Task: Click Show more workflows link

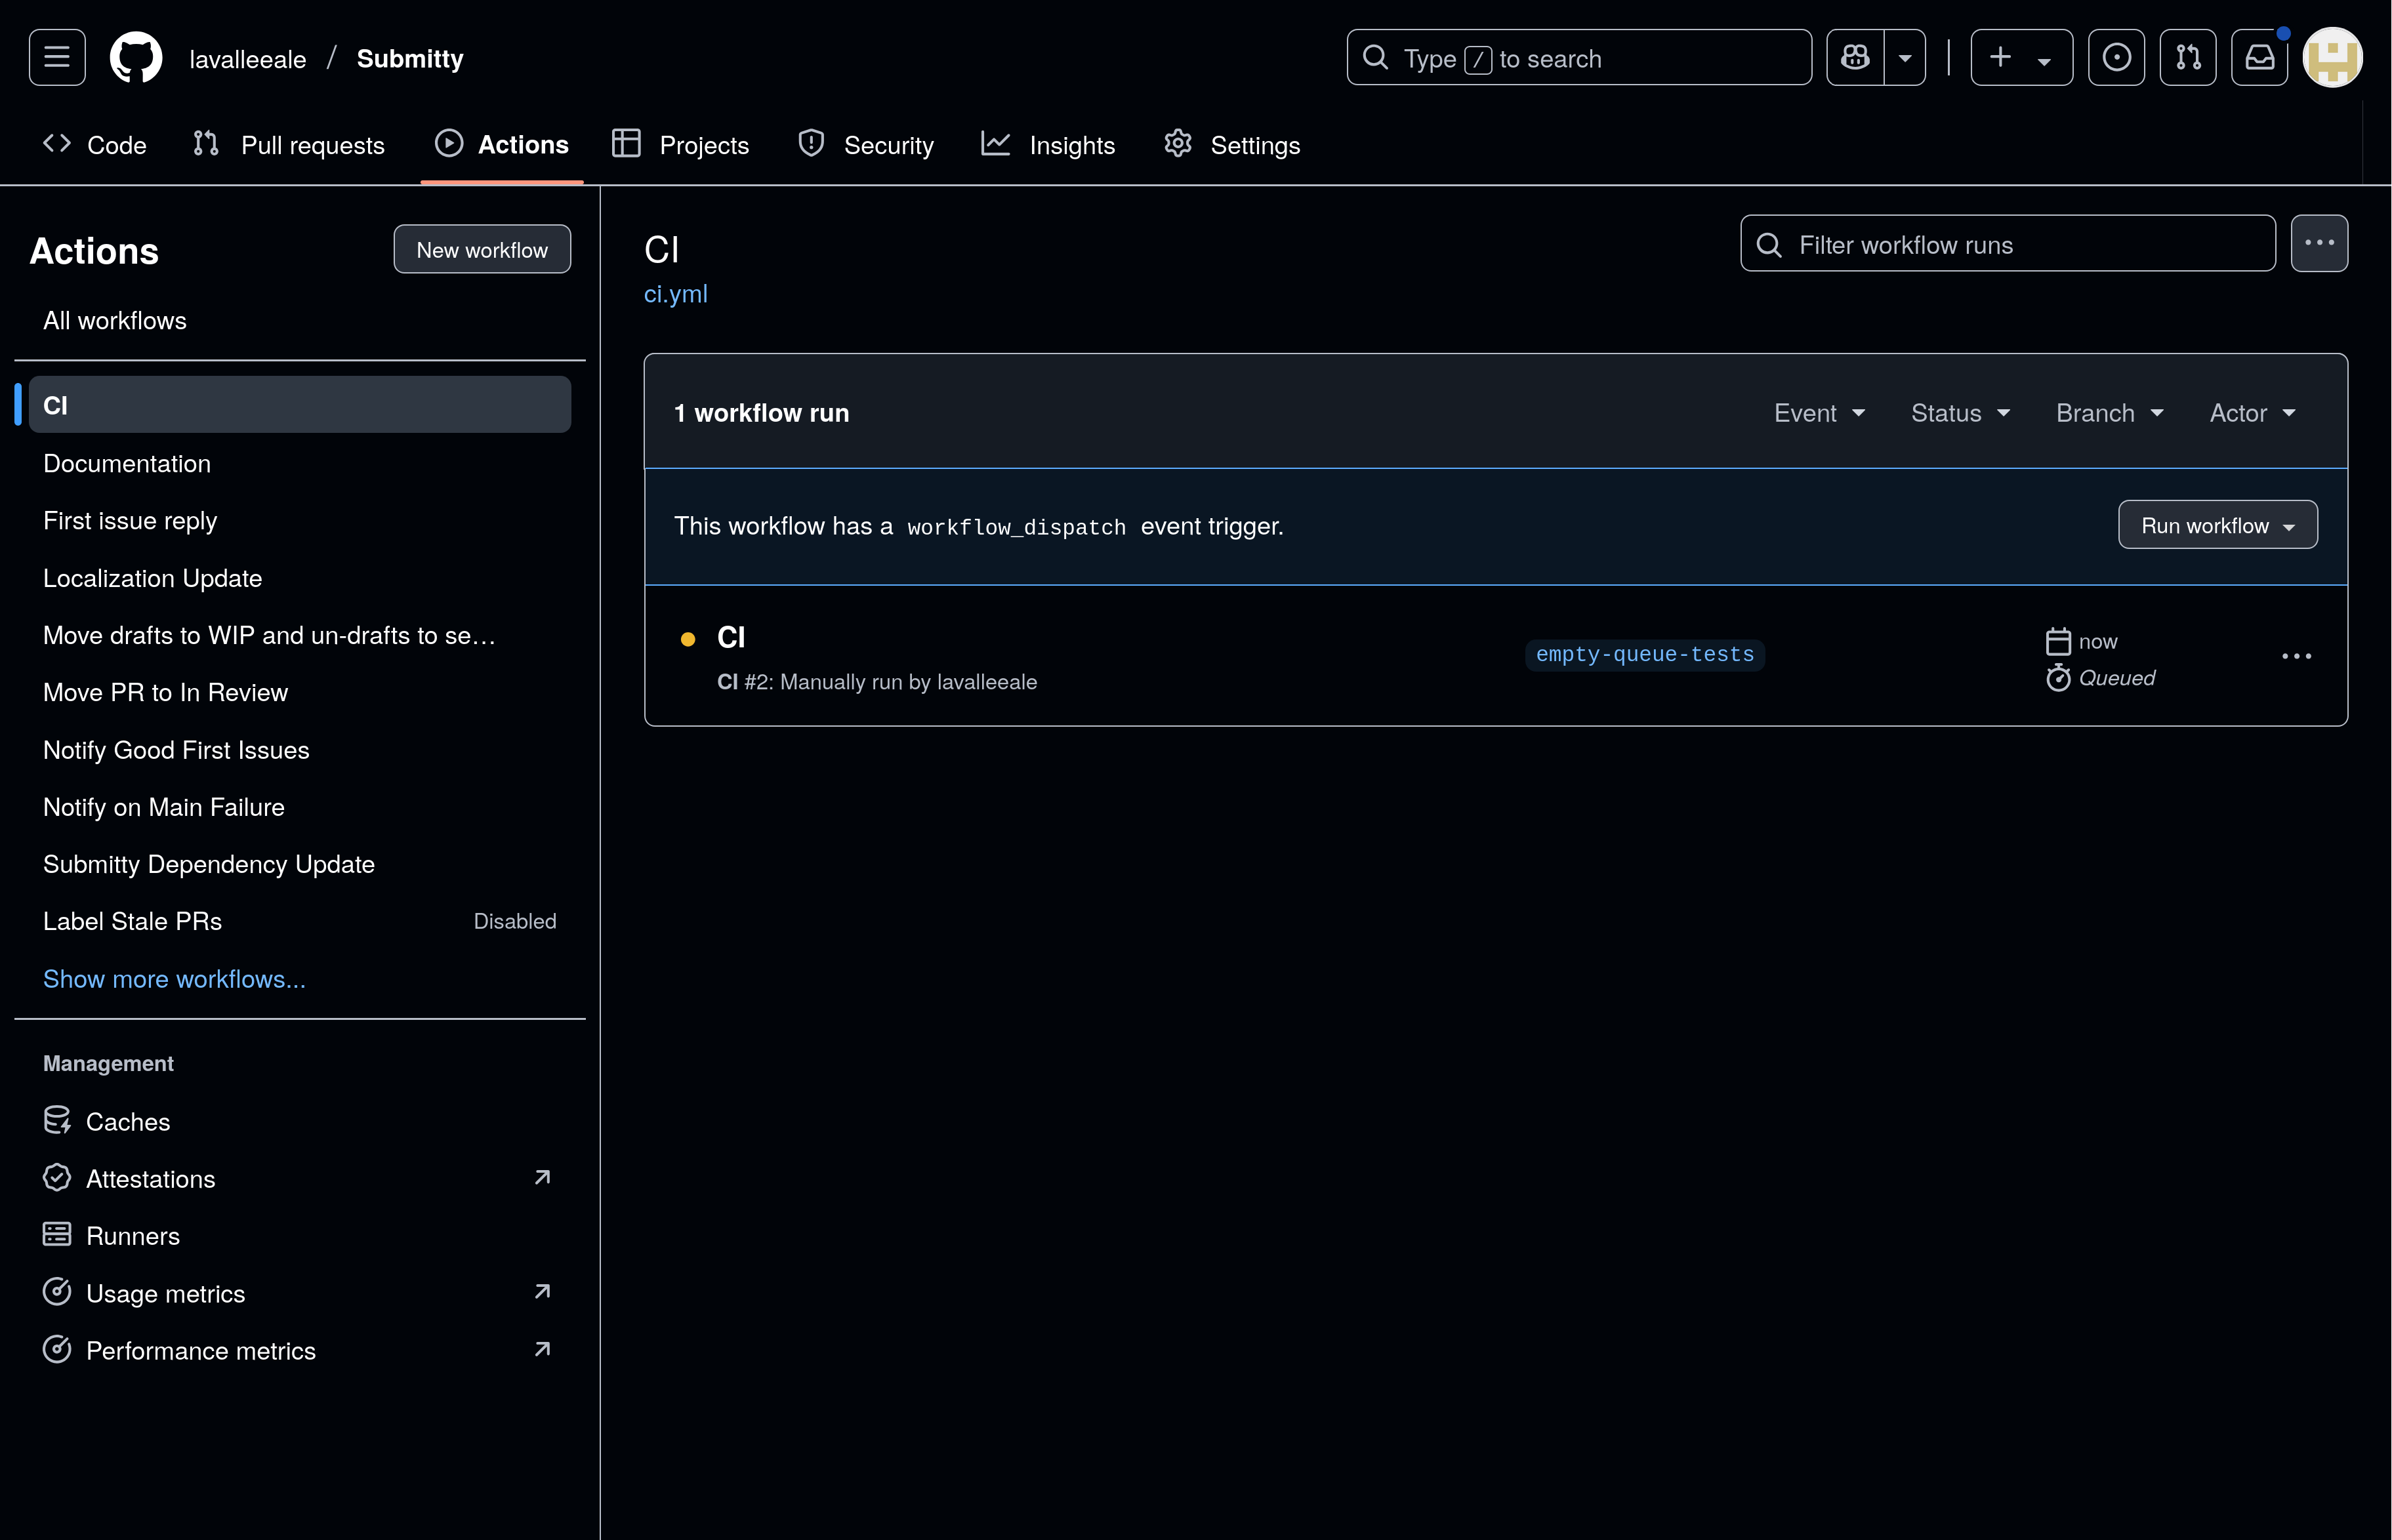Action: [x=175, y=979]
